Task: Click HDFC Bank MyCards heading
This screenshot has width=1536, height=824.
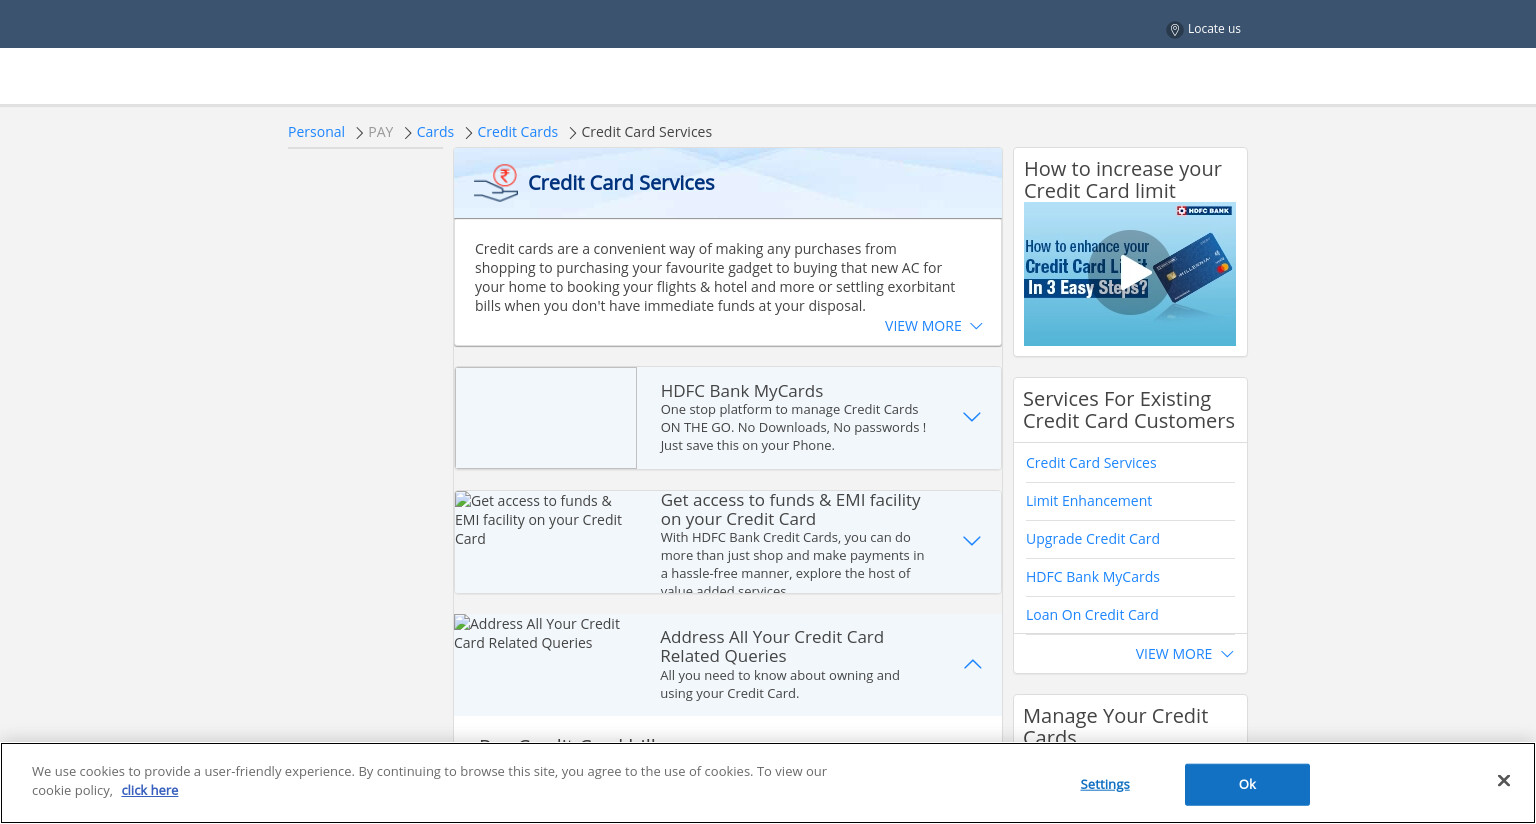Action: [x=742, y=391]
